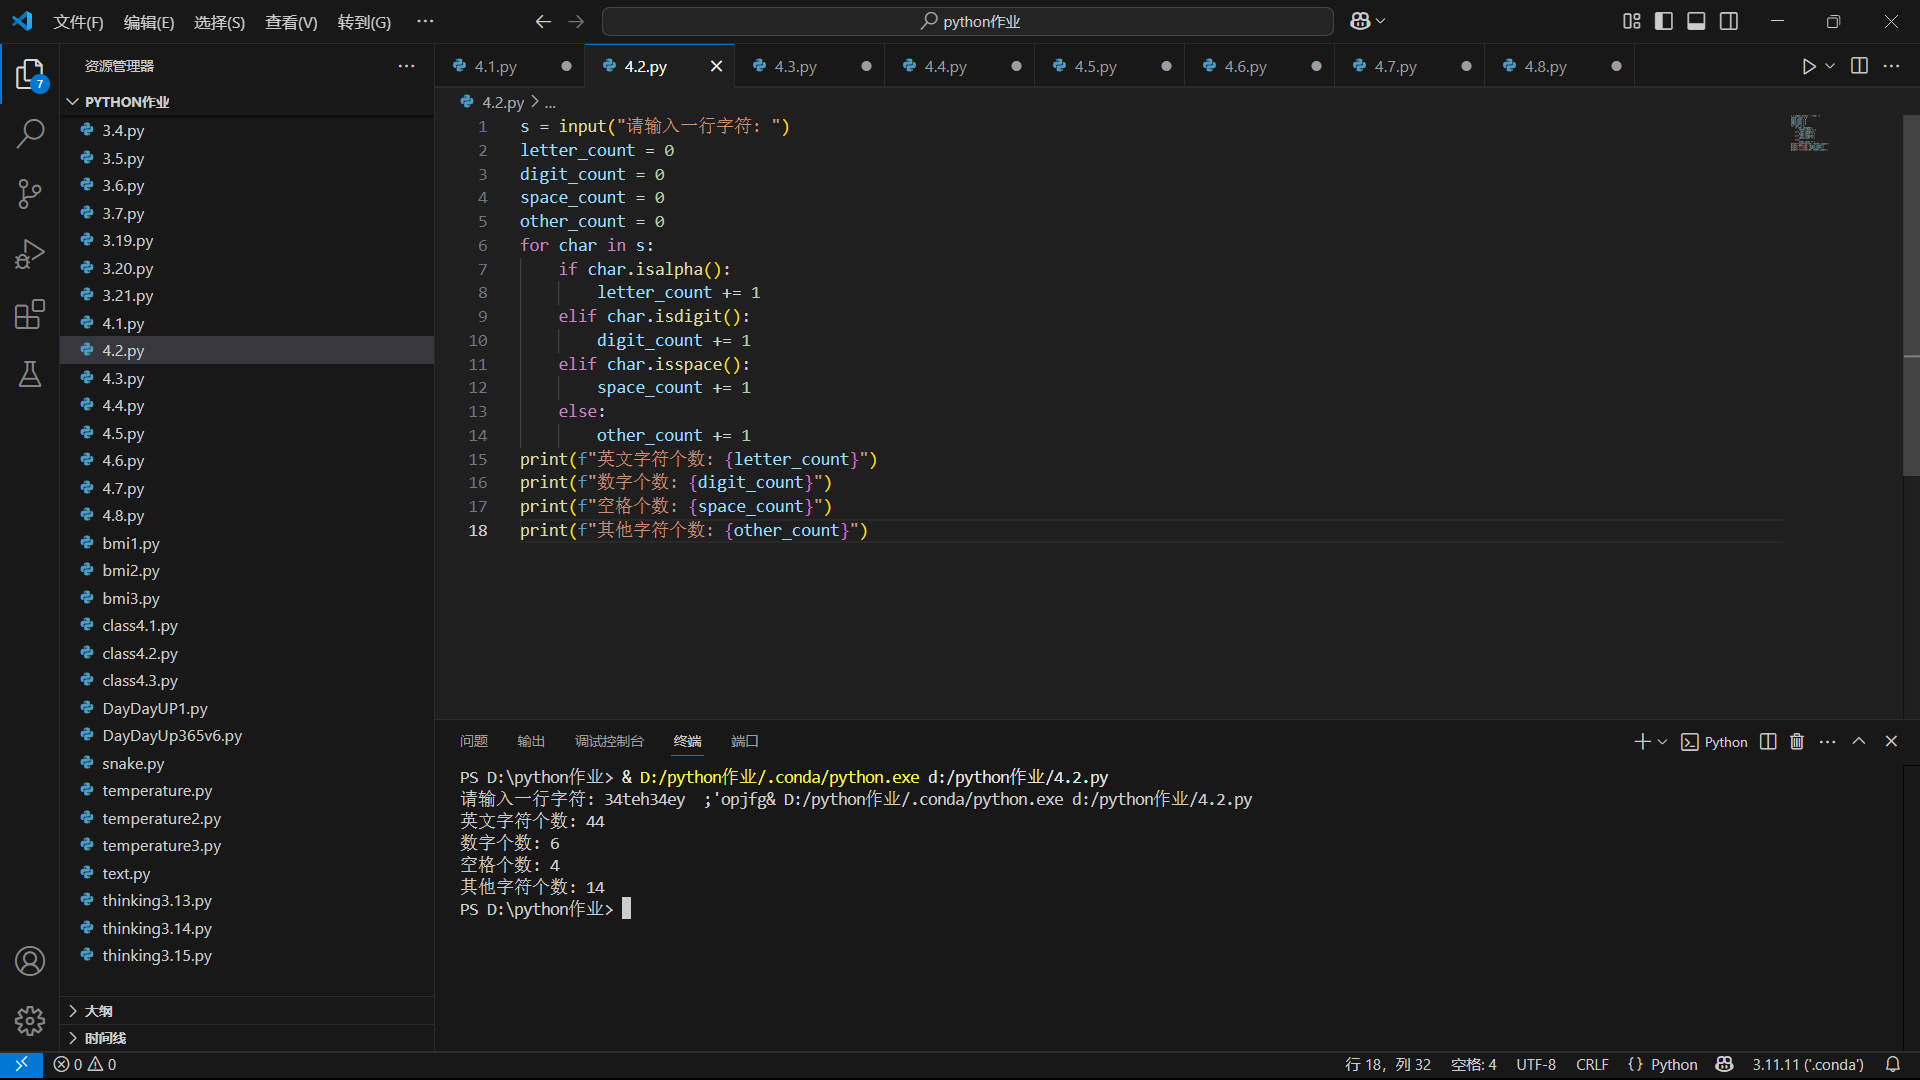1920x1080 pixels.
Task: Open the new terminal launch profile dropdown
Action: tap(1662, 741)
